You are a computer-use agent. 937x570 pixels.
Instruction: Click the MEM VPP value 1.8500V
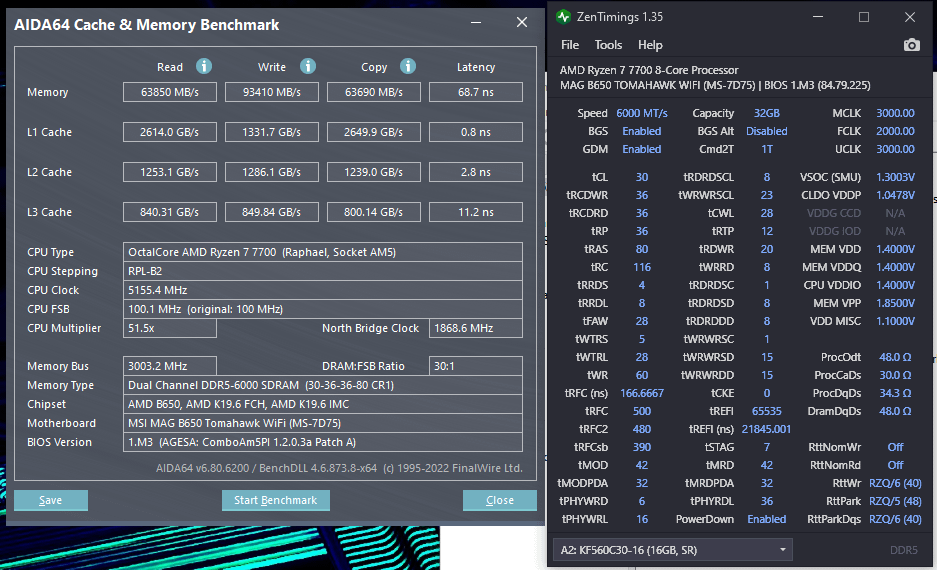coord(895,303)
